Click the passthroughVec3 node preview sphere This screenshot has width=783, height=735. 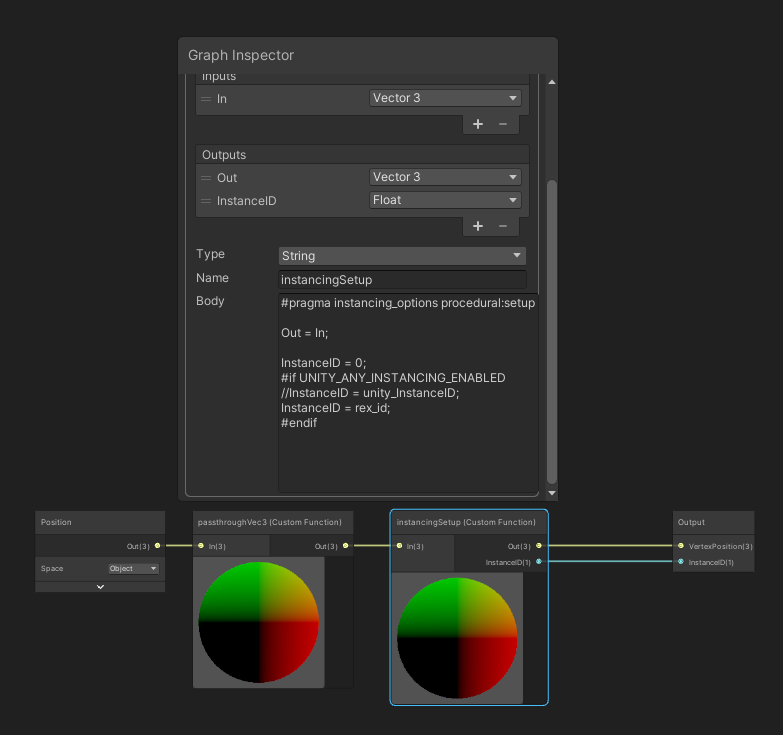259,622
